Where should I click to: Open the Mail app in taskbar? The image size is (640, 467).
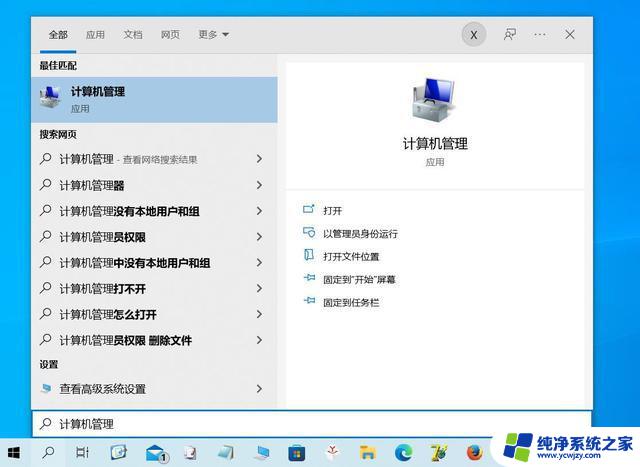point(157,453)
